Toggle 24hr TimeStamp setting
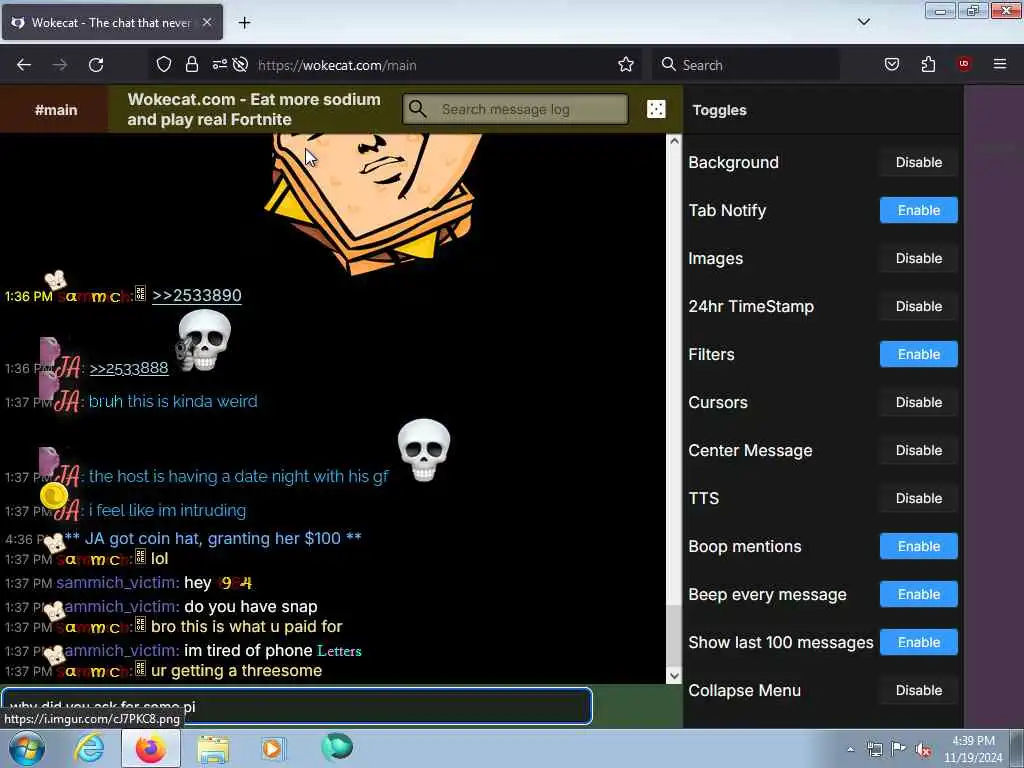The height and width of the screenshot is (768, 1024). [918, 306]
